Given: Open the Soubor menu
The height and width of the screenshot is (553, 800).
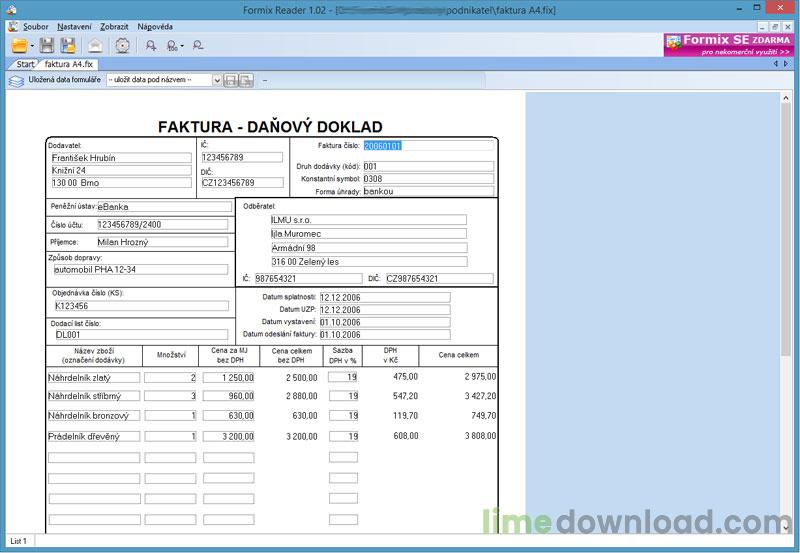Looking at the screenshot, I should coord(35,27).
